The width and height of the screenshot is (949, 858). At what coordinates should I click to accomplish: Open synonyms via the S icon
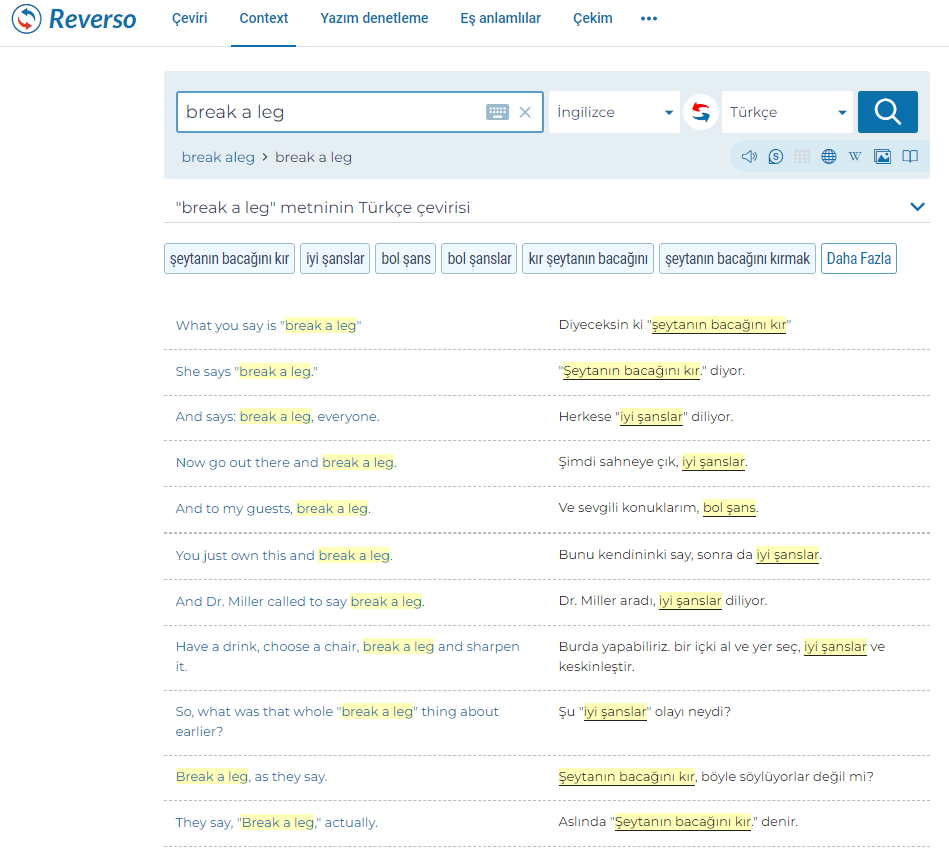tap(776, 157)
